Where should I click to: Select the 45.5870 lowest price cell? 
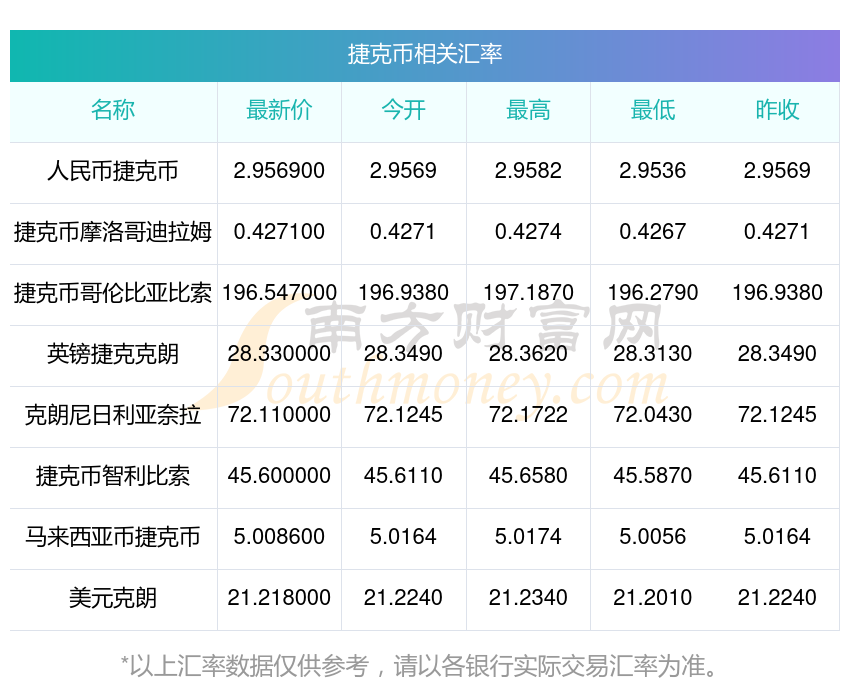[x=653, y=476]
